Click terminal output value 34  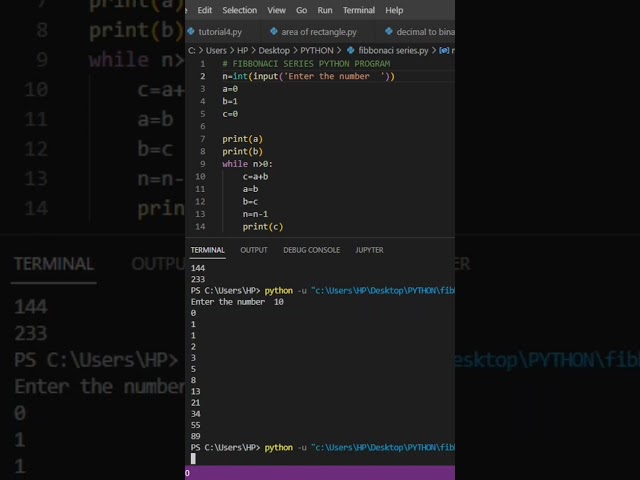click(x=196, y=414)
